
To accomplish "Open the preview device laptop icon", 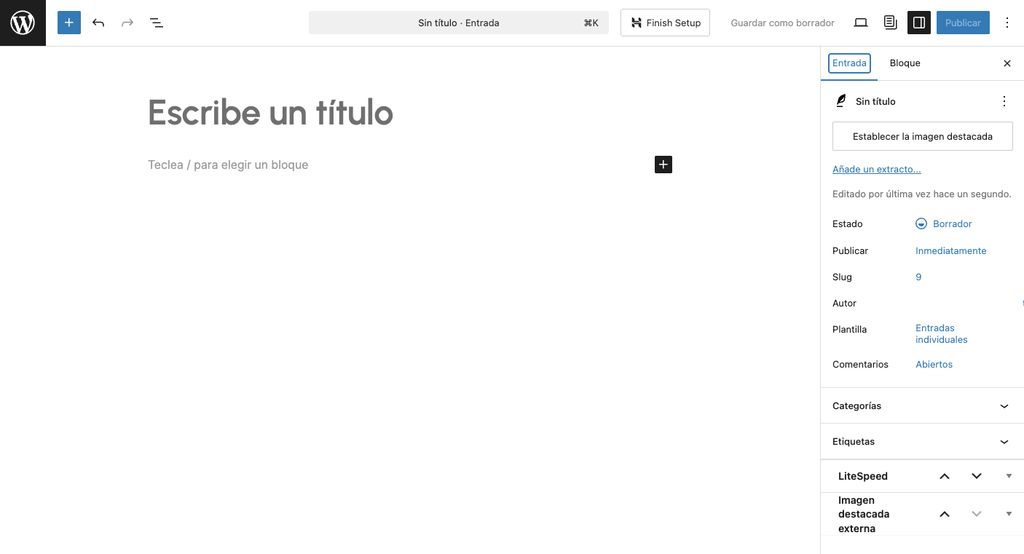I will tap(861, 23).
